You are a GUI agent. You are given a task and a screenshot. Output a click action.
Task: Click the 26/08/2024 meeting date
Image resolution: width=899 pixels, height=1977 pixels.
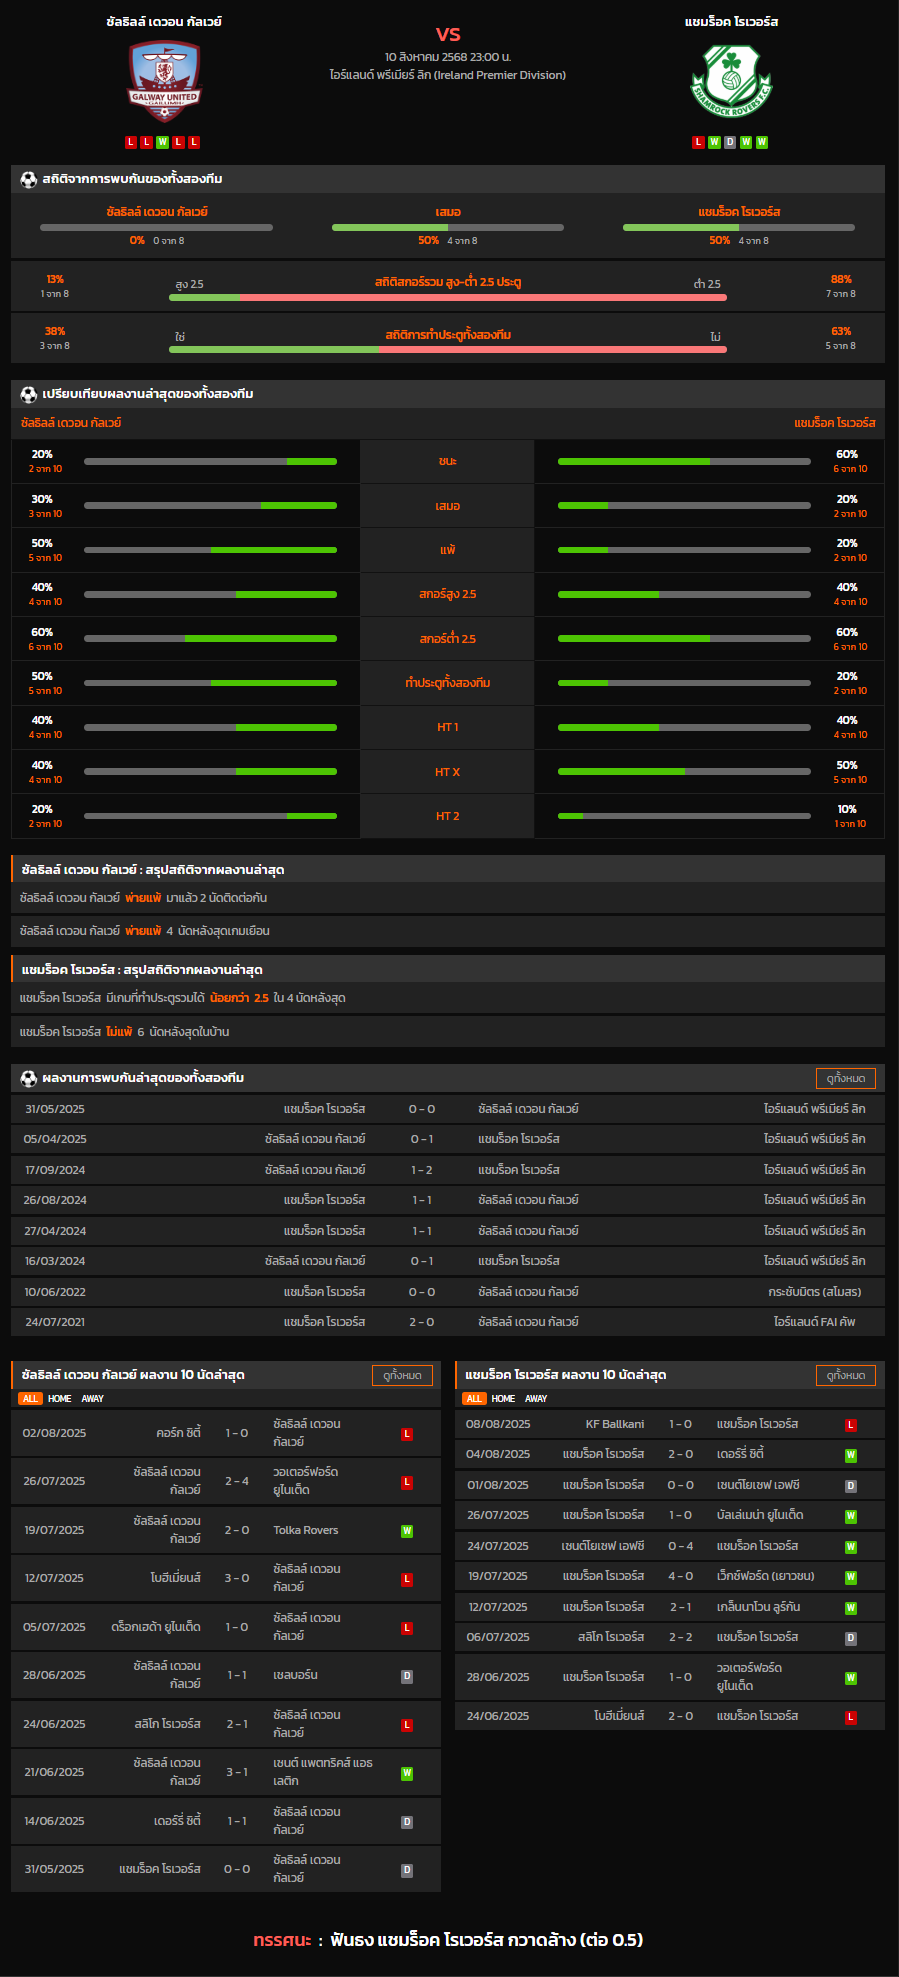(55, 1200)
